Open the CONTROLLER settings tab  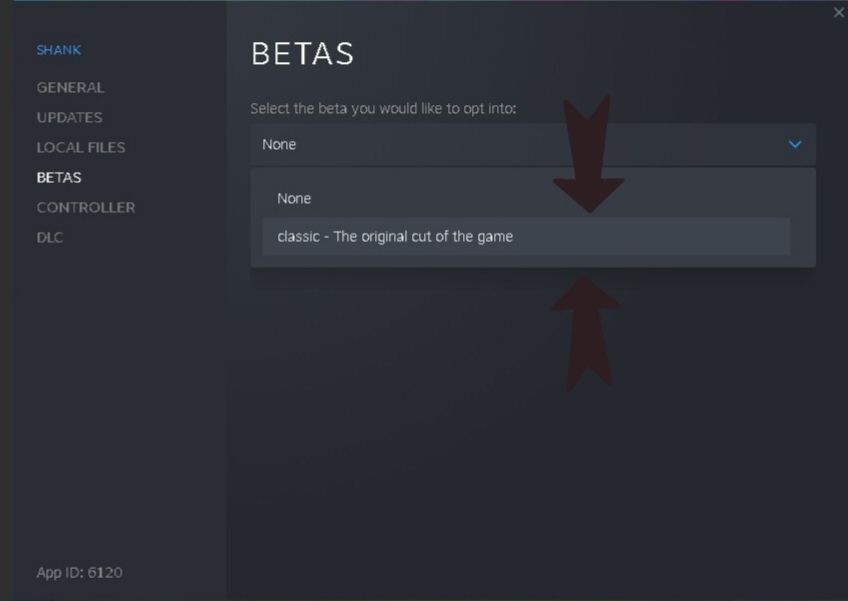coord(86,207)
